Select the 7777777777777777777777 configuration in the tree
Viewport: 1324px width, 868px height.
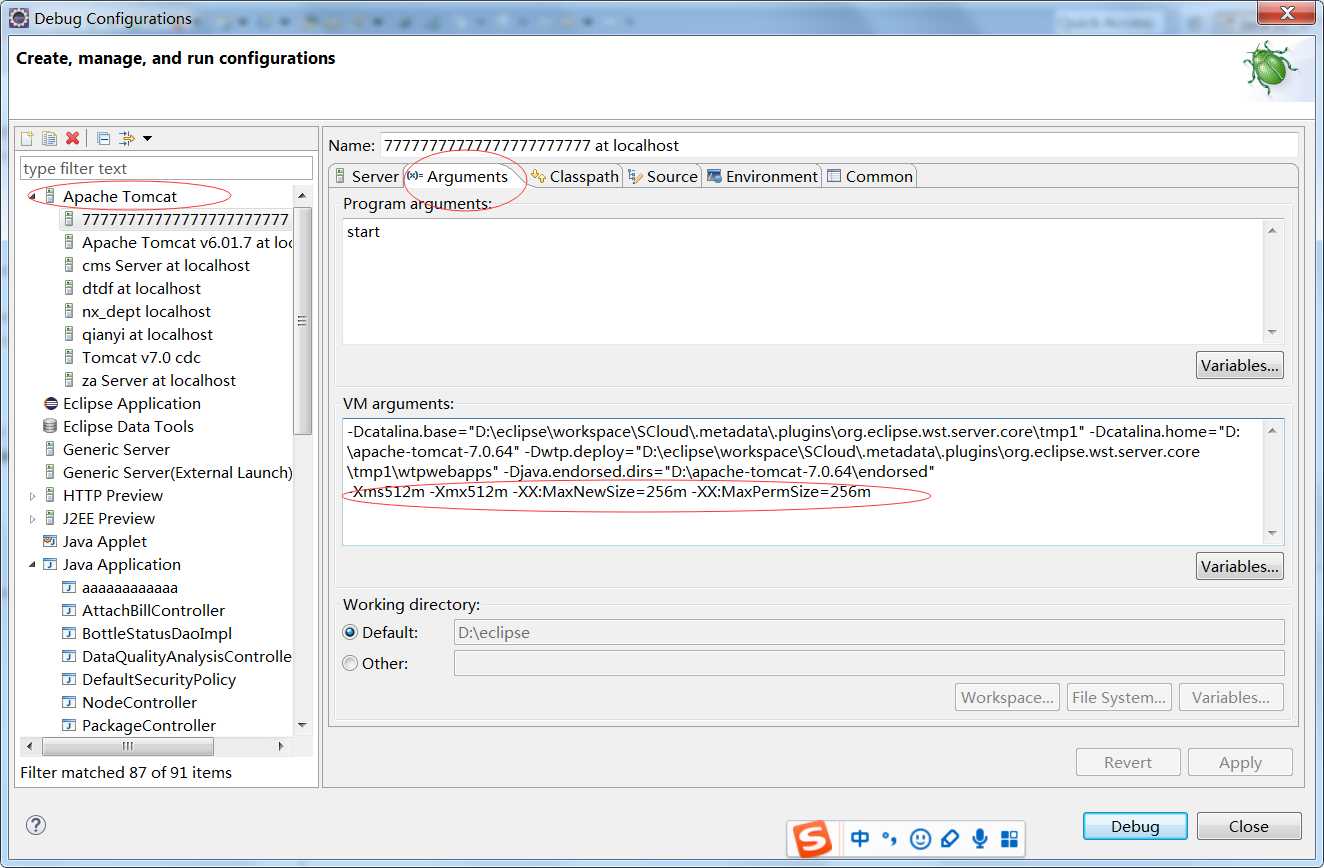[176, 219]
